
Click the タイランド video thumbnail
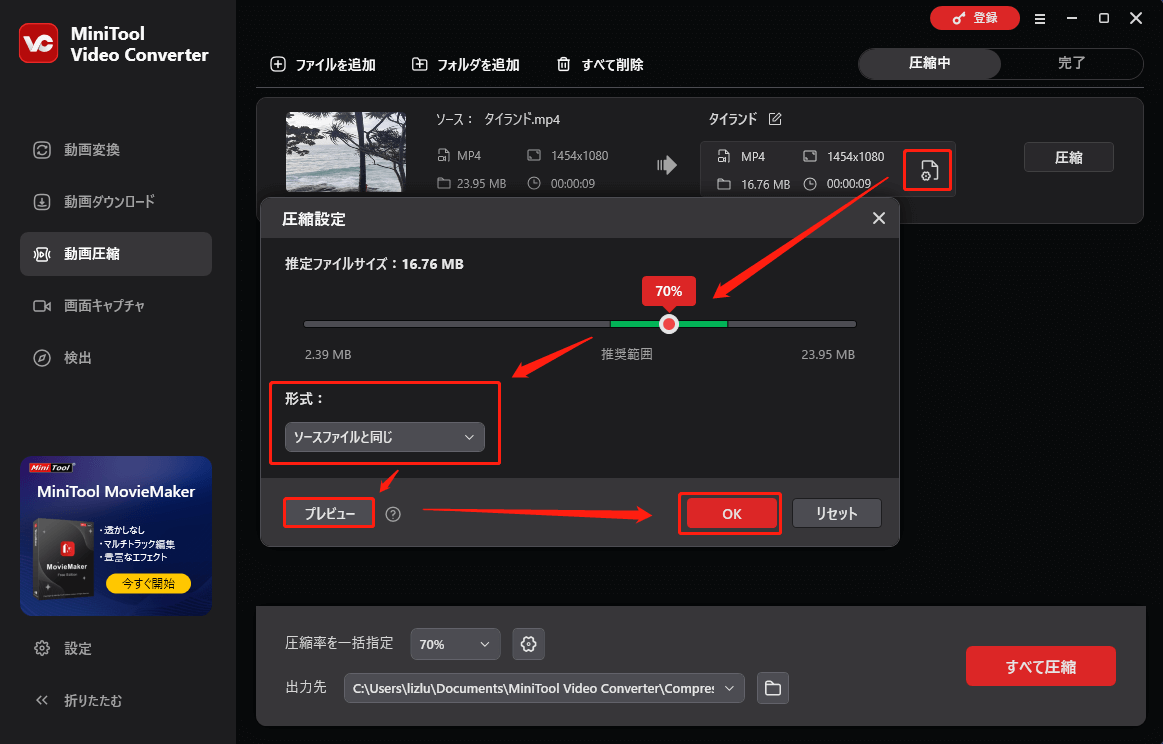(346, 152)
